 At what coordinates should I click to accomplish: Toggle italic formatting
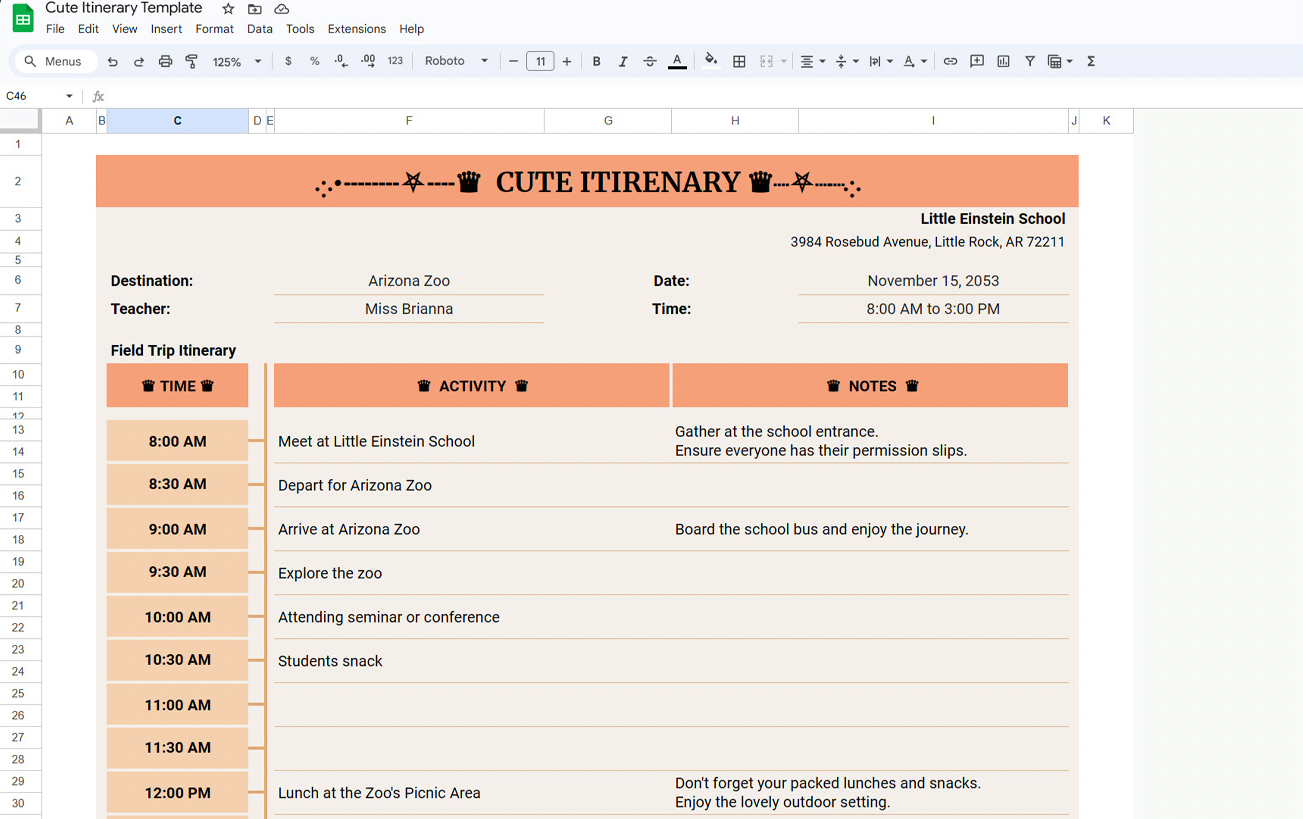tap(623, 61)
